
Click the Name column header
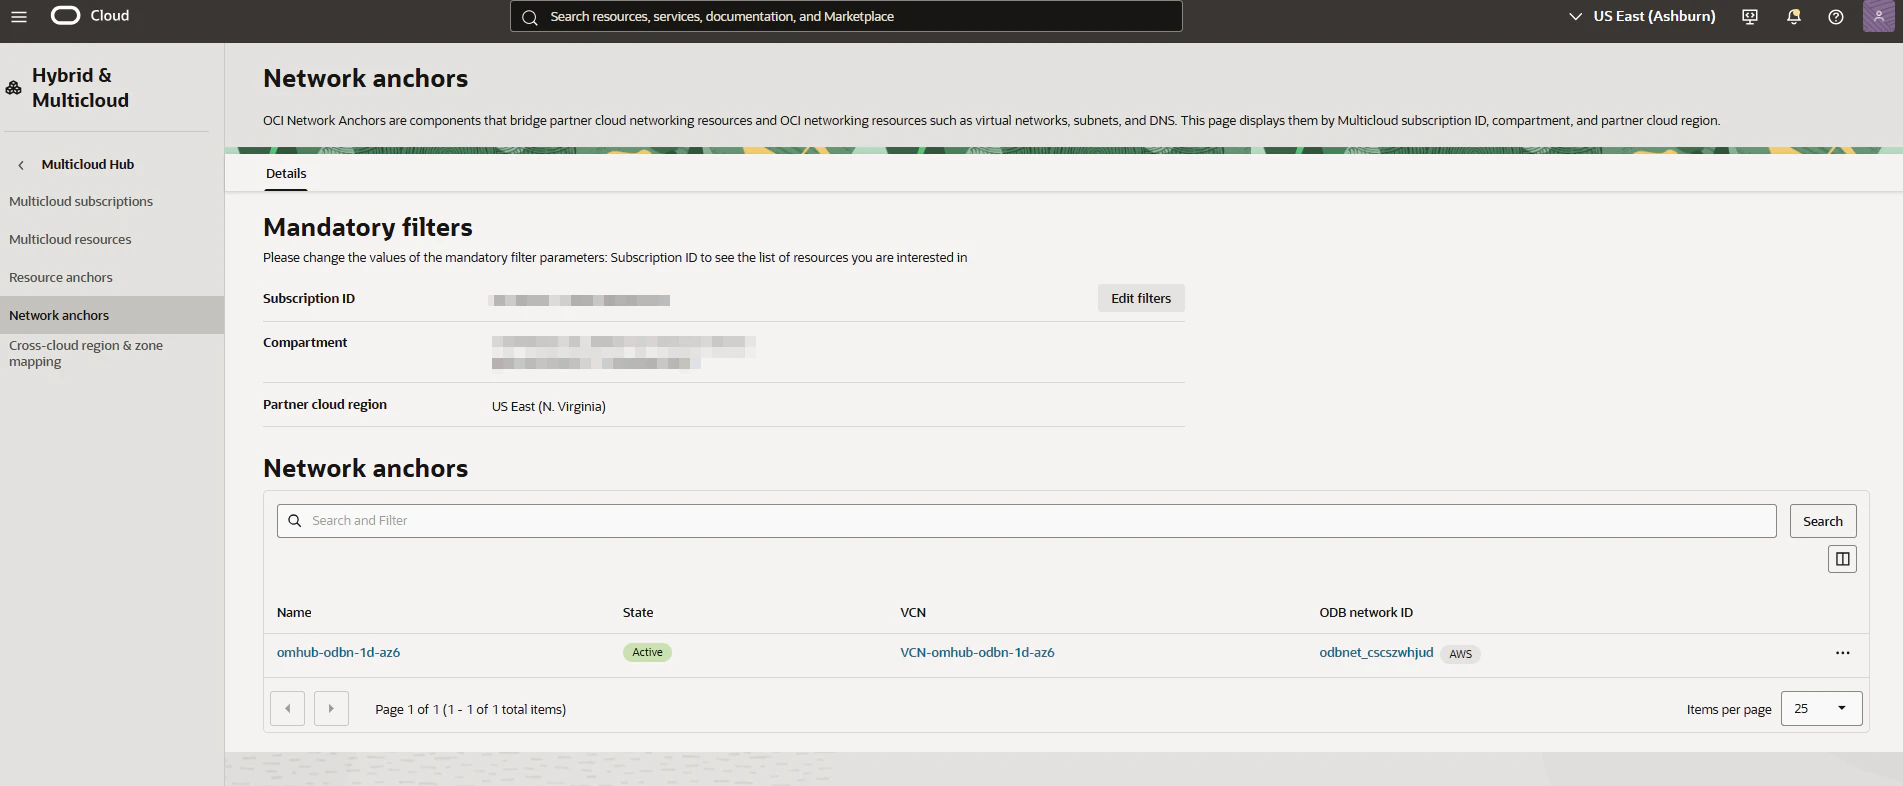[x=294, y=613]
